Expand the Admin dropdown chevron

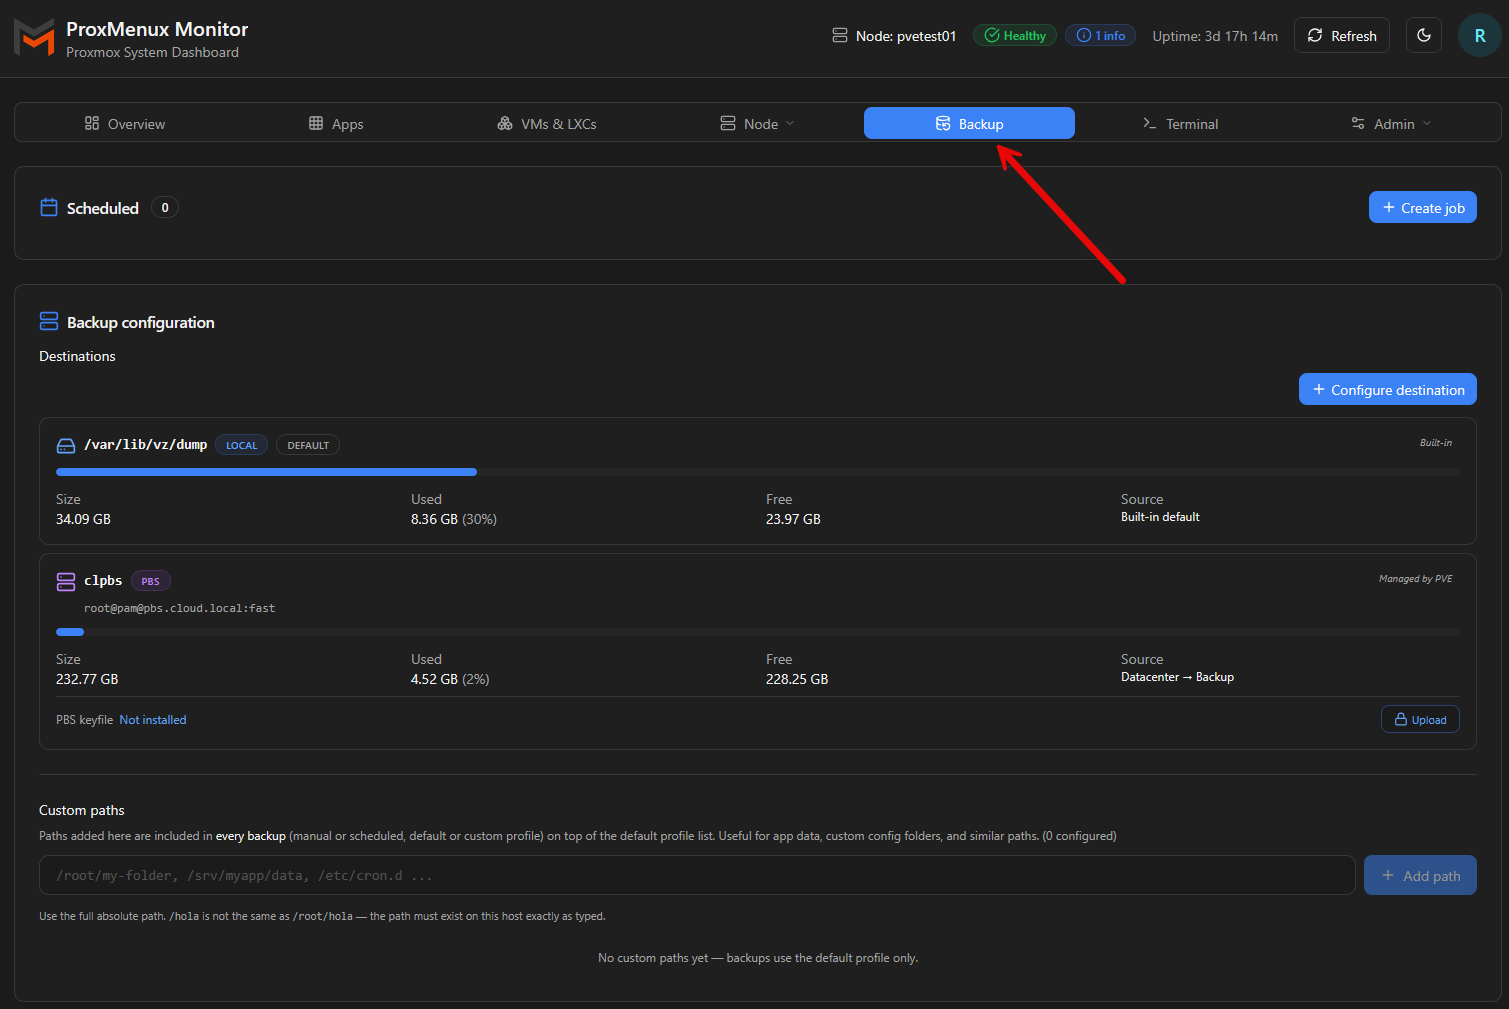[x=1427, y=123]
